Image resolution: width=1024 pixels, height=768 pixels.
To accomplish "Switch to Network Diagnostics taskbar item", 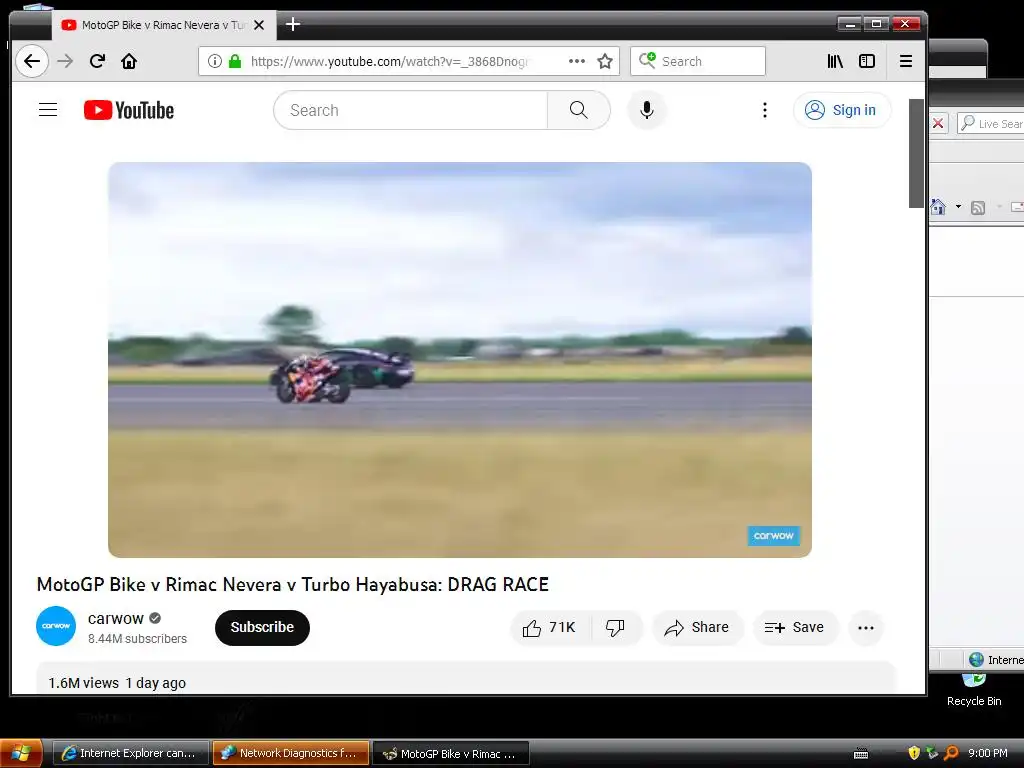I will point(291,753).
